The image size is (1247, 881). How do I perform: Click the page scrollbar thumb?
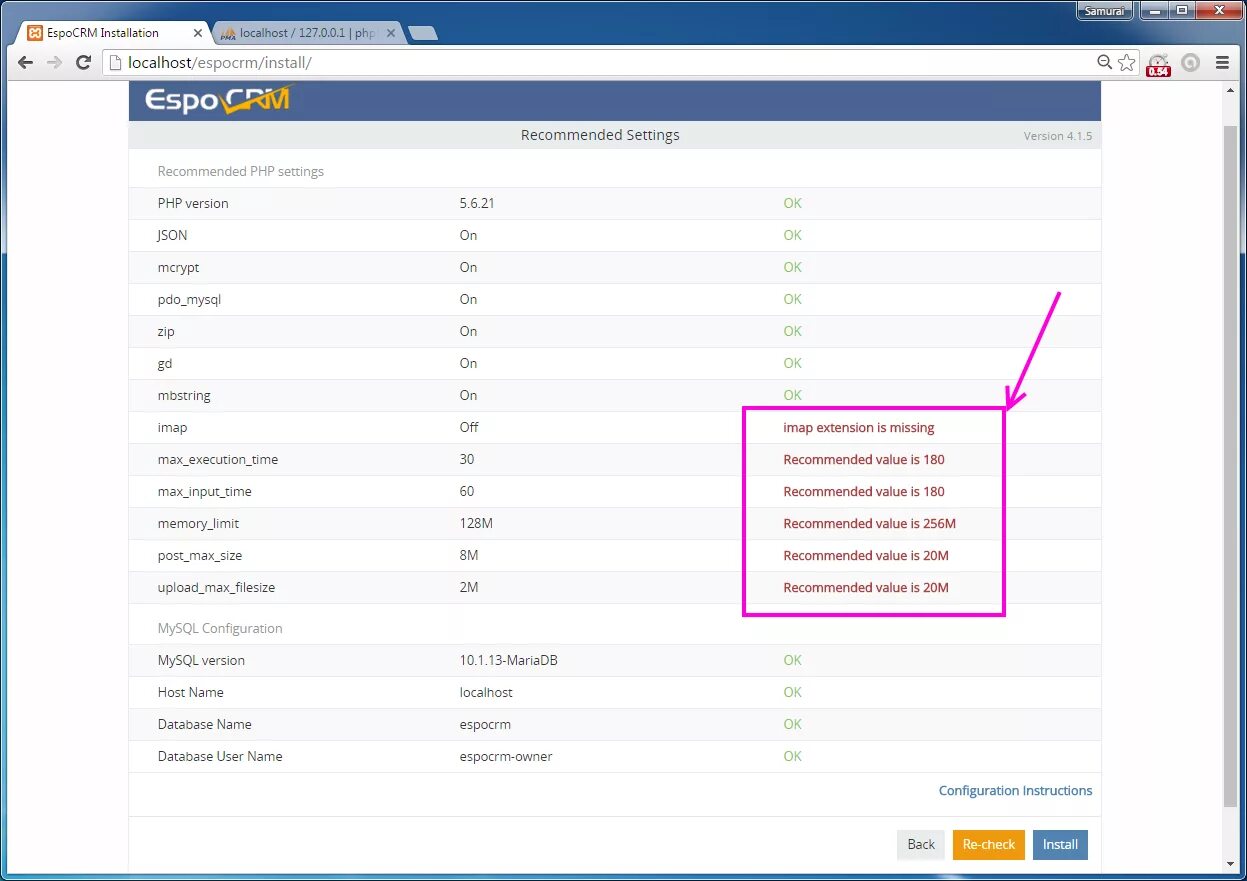click(x=1231, y=465)
